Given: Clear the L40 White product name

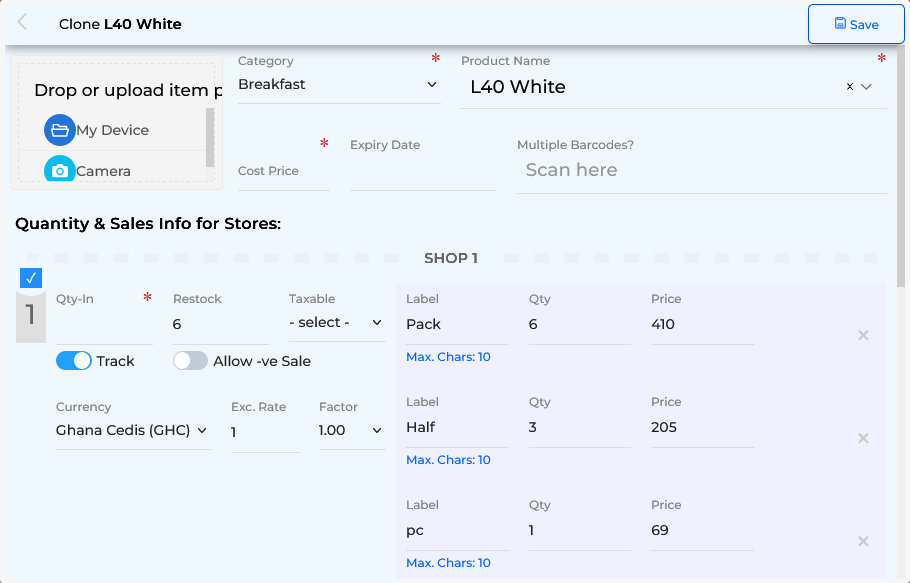Looking at the screenshot, I should (850, 87).
